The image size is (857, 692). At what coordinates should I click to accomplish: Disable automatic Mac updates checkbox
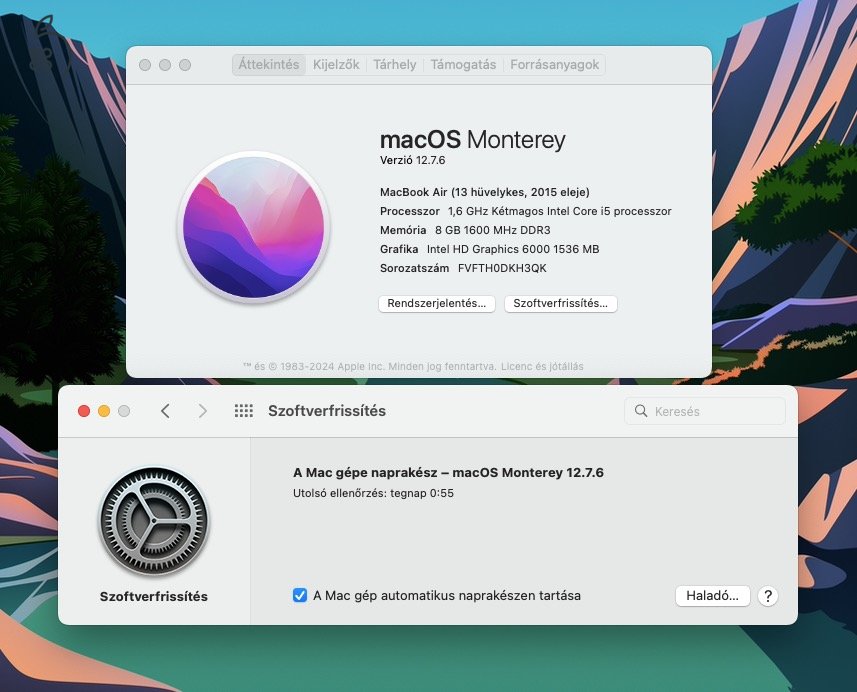pyautogui.click(x=299, y=595)
